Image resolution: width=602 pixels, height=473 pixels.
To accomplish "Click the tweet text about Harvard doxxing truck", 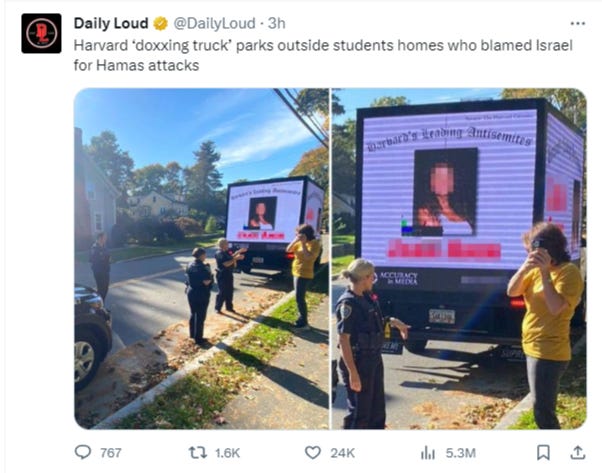I will tap(323, 55).
